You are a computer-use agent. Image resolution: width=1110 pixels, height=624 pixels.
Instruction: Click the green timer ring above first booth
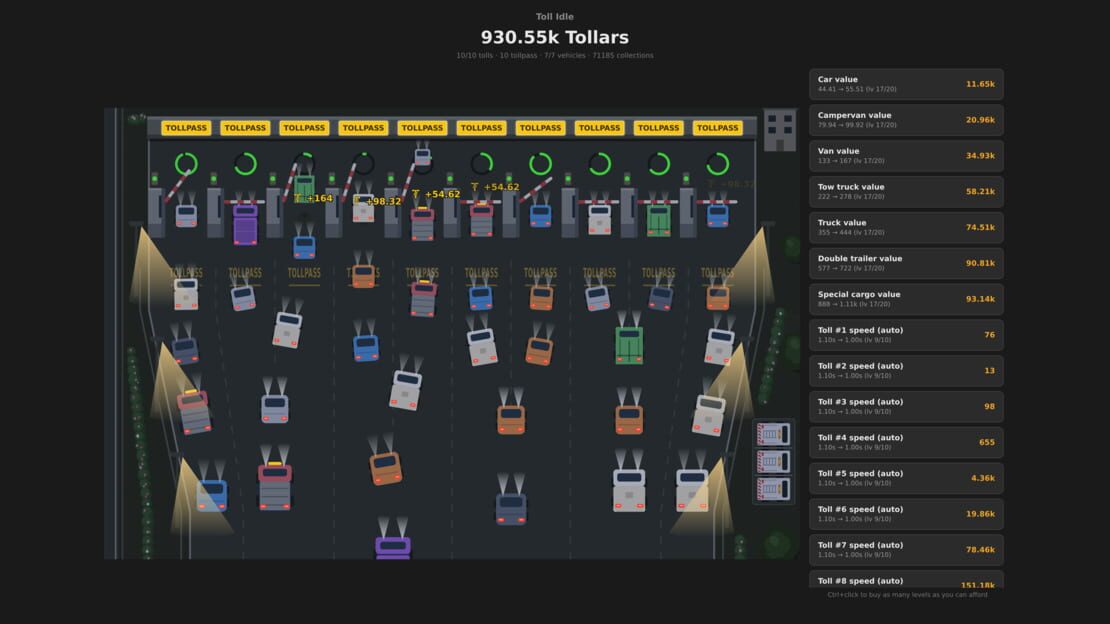(186, 164)
